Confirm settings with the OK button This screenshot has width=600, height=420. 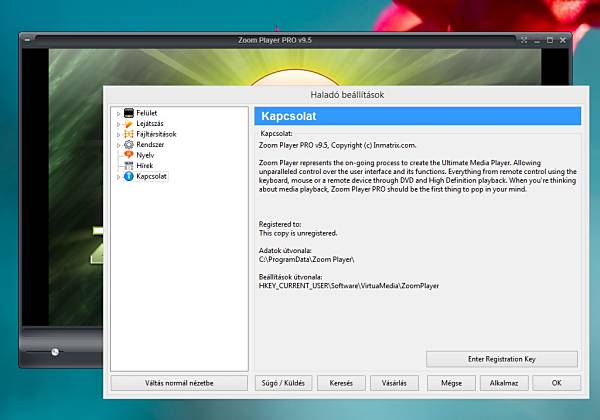(x=556, y=383)
